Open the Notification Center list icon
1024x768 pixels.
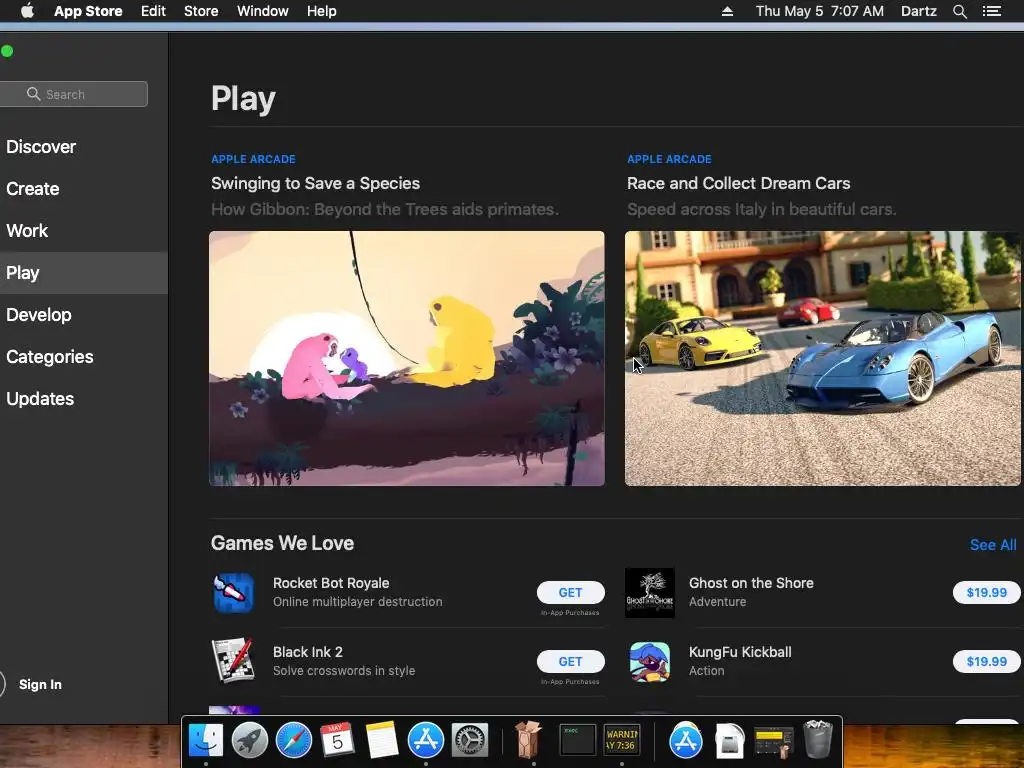point(991,11)
